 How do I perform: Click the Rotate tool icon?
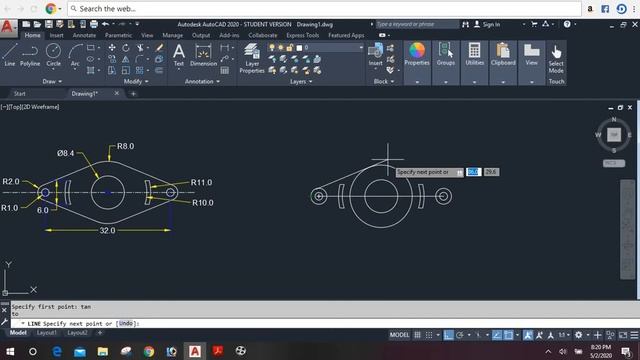point(126,48)
